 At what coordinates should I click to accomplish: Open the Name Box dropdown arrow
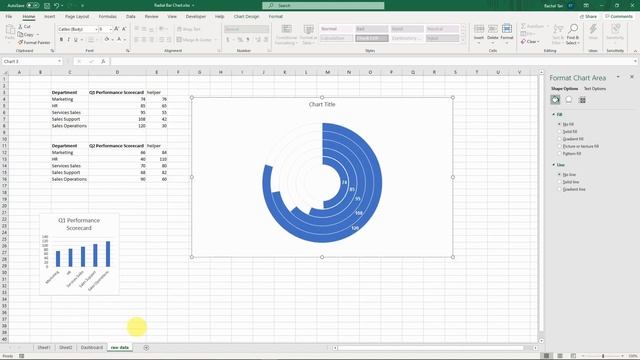[x=59, y=61]
